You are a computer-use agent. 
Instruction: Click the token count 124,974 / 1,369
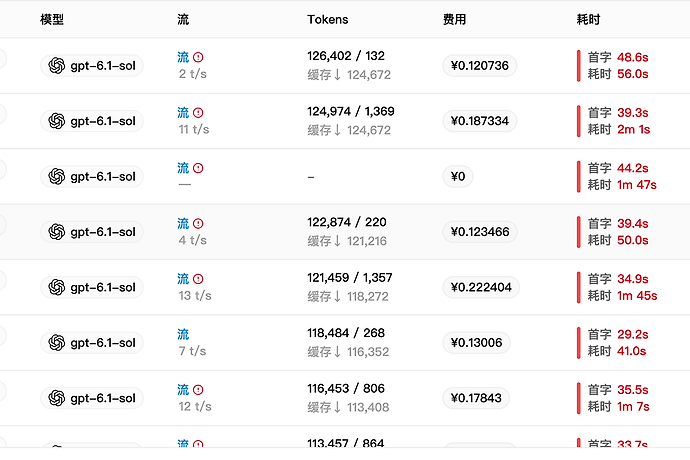(351, 111)
